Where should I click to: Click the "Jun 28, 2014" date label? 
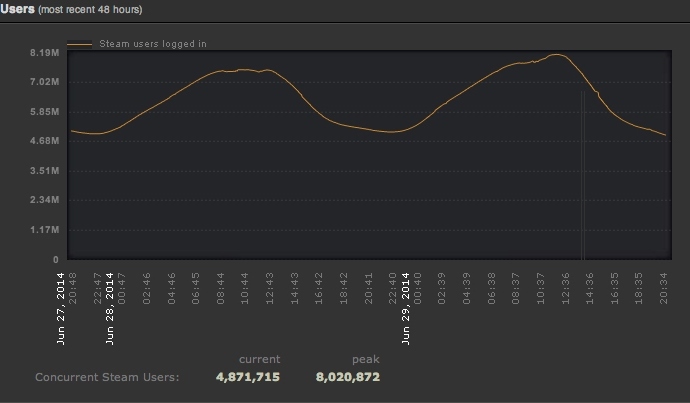110,308
